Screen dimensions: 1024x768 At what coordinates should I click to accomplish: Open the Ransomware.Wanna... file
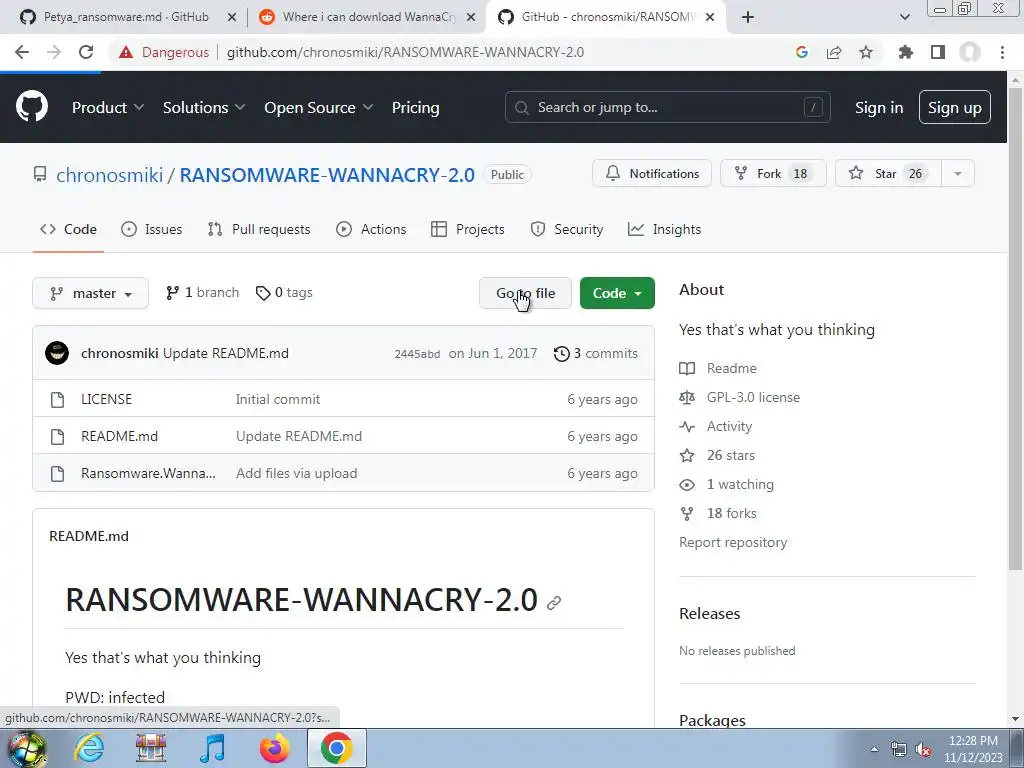tap(148, 473)
